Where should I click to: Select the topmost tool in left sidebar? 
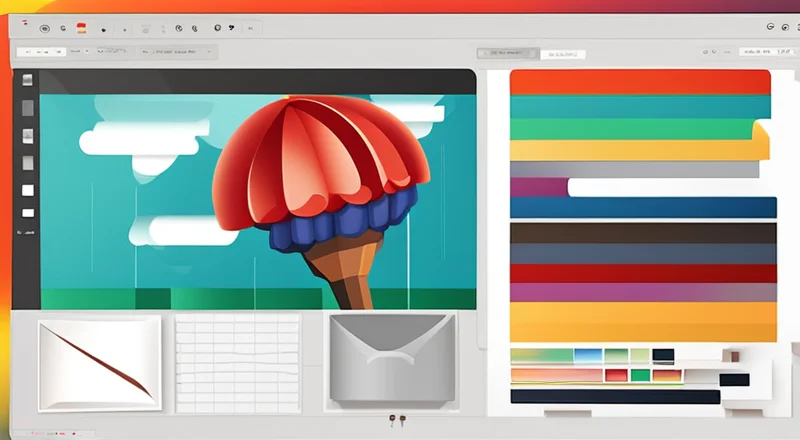pyautogui.click(x=27, y=80)
